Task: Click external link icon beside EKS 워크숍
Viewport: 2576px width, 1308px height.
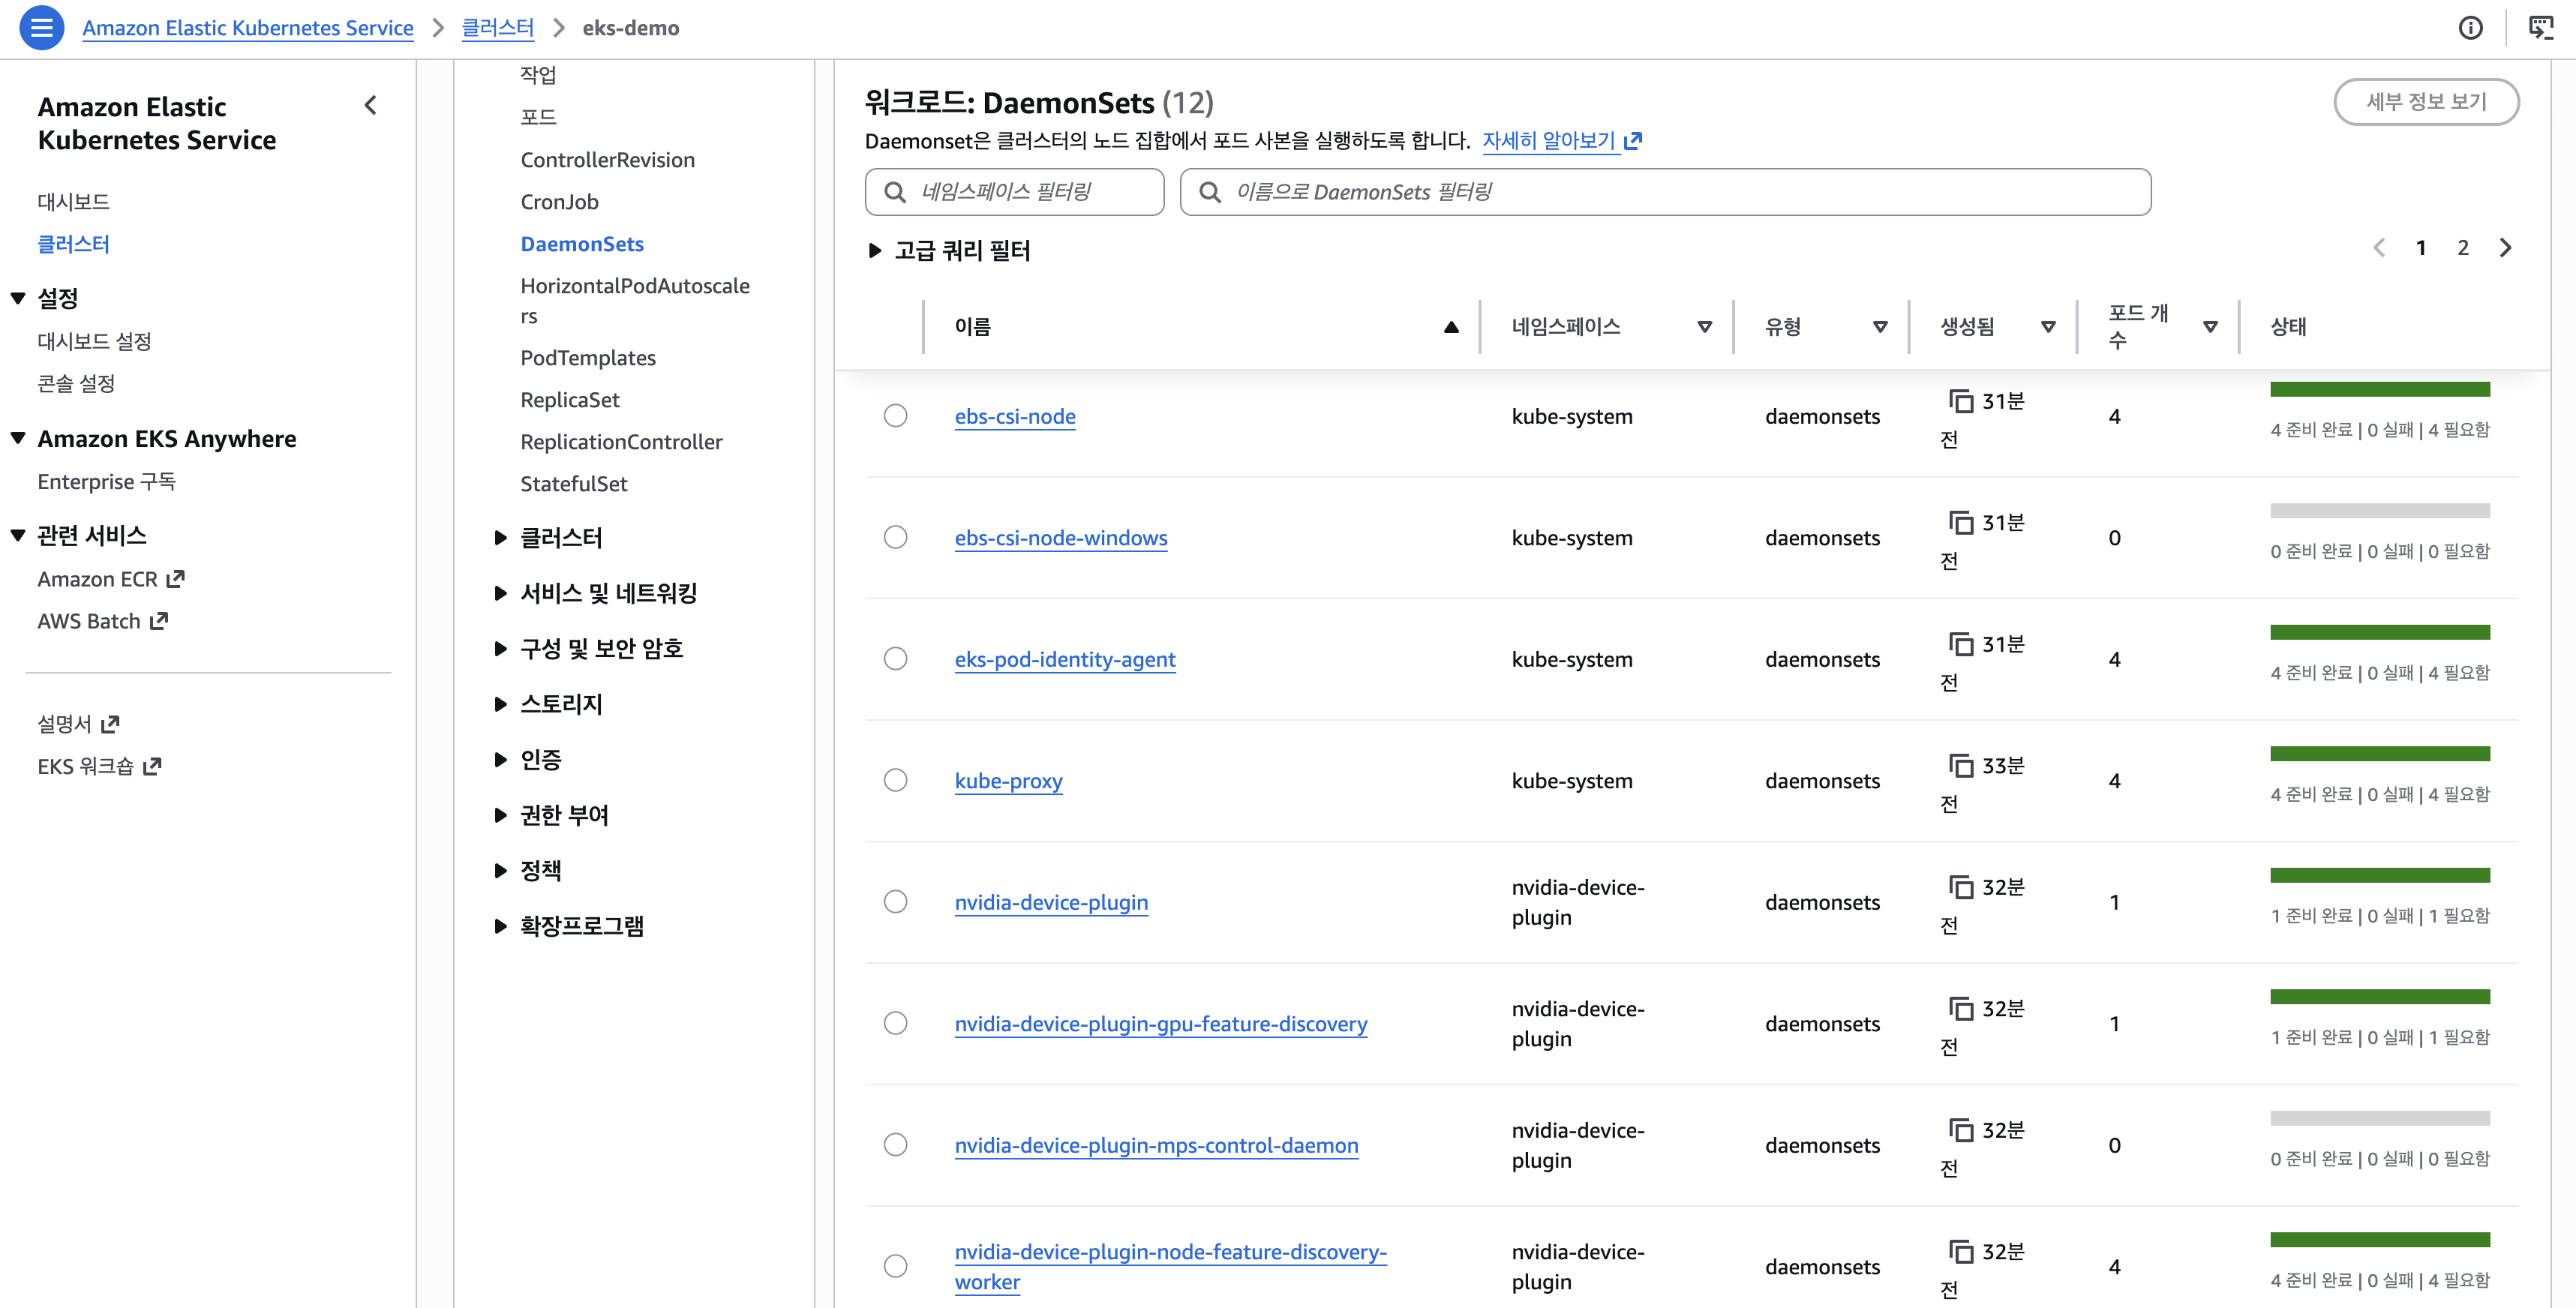Action: pyautogui.click(x=152, y=766)
